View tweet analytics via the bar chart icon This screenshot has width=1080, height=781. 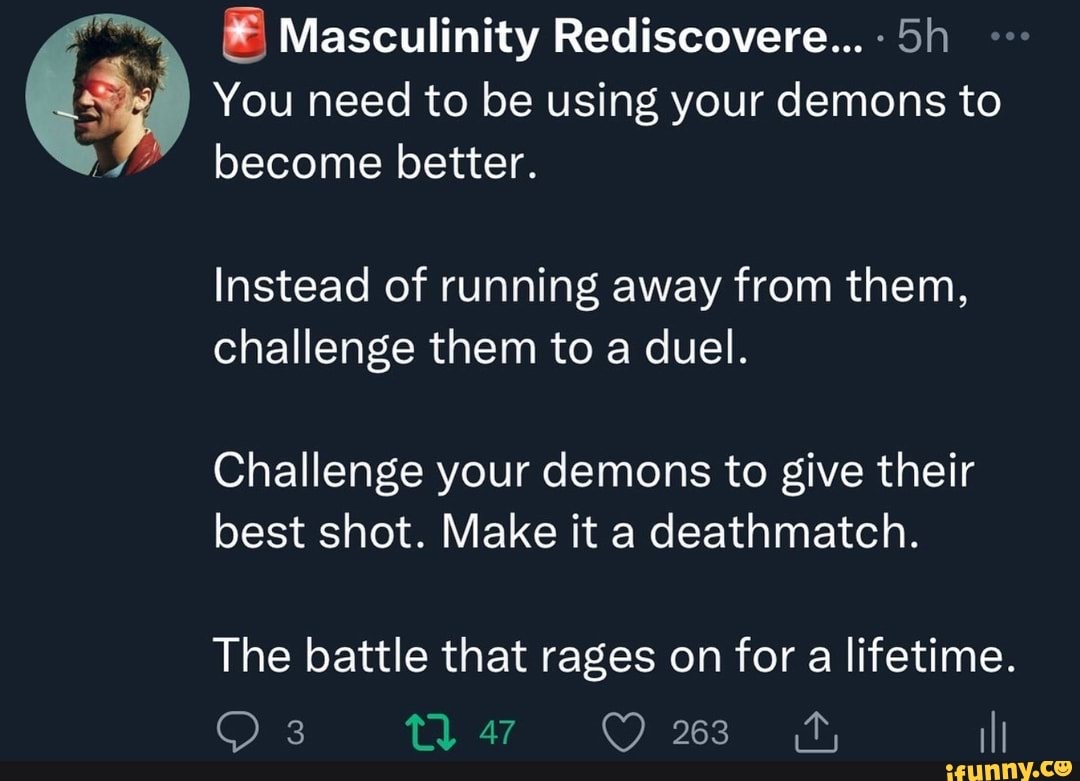pos(994,731)
